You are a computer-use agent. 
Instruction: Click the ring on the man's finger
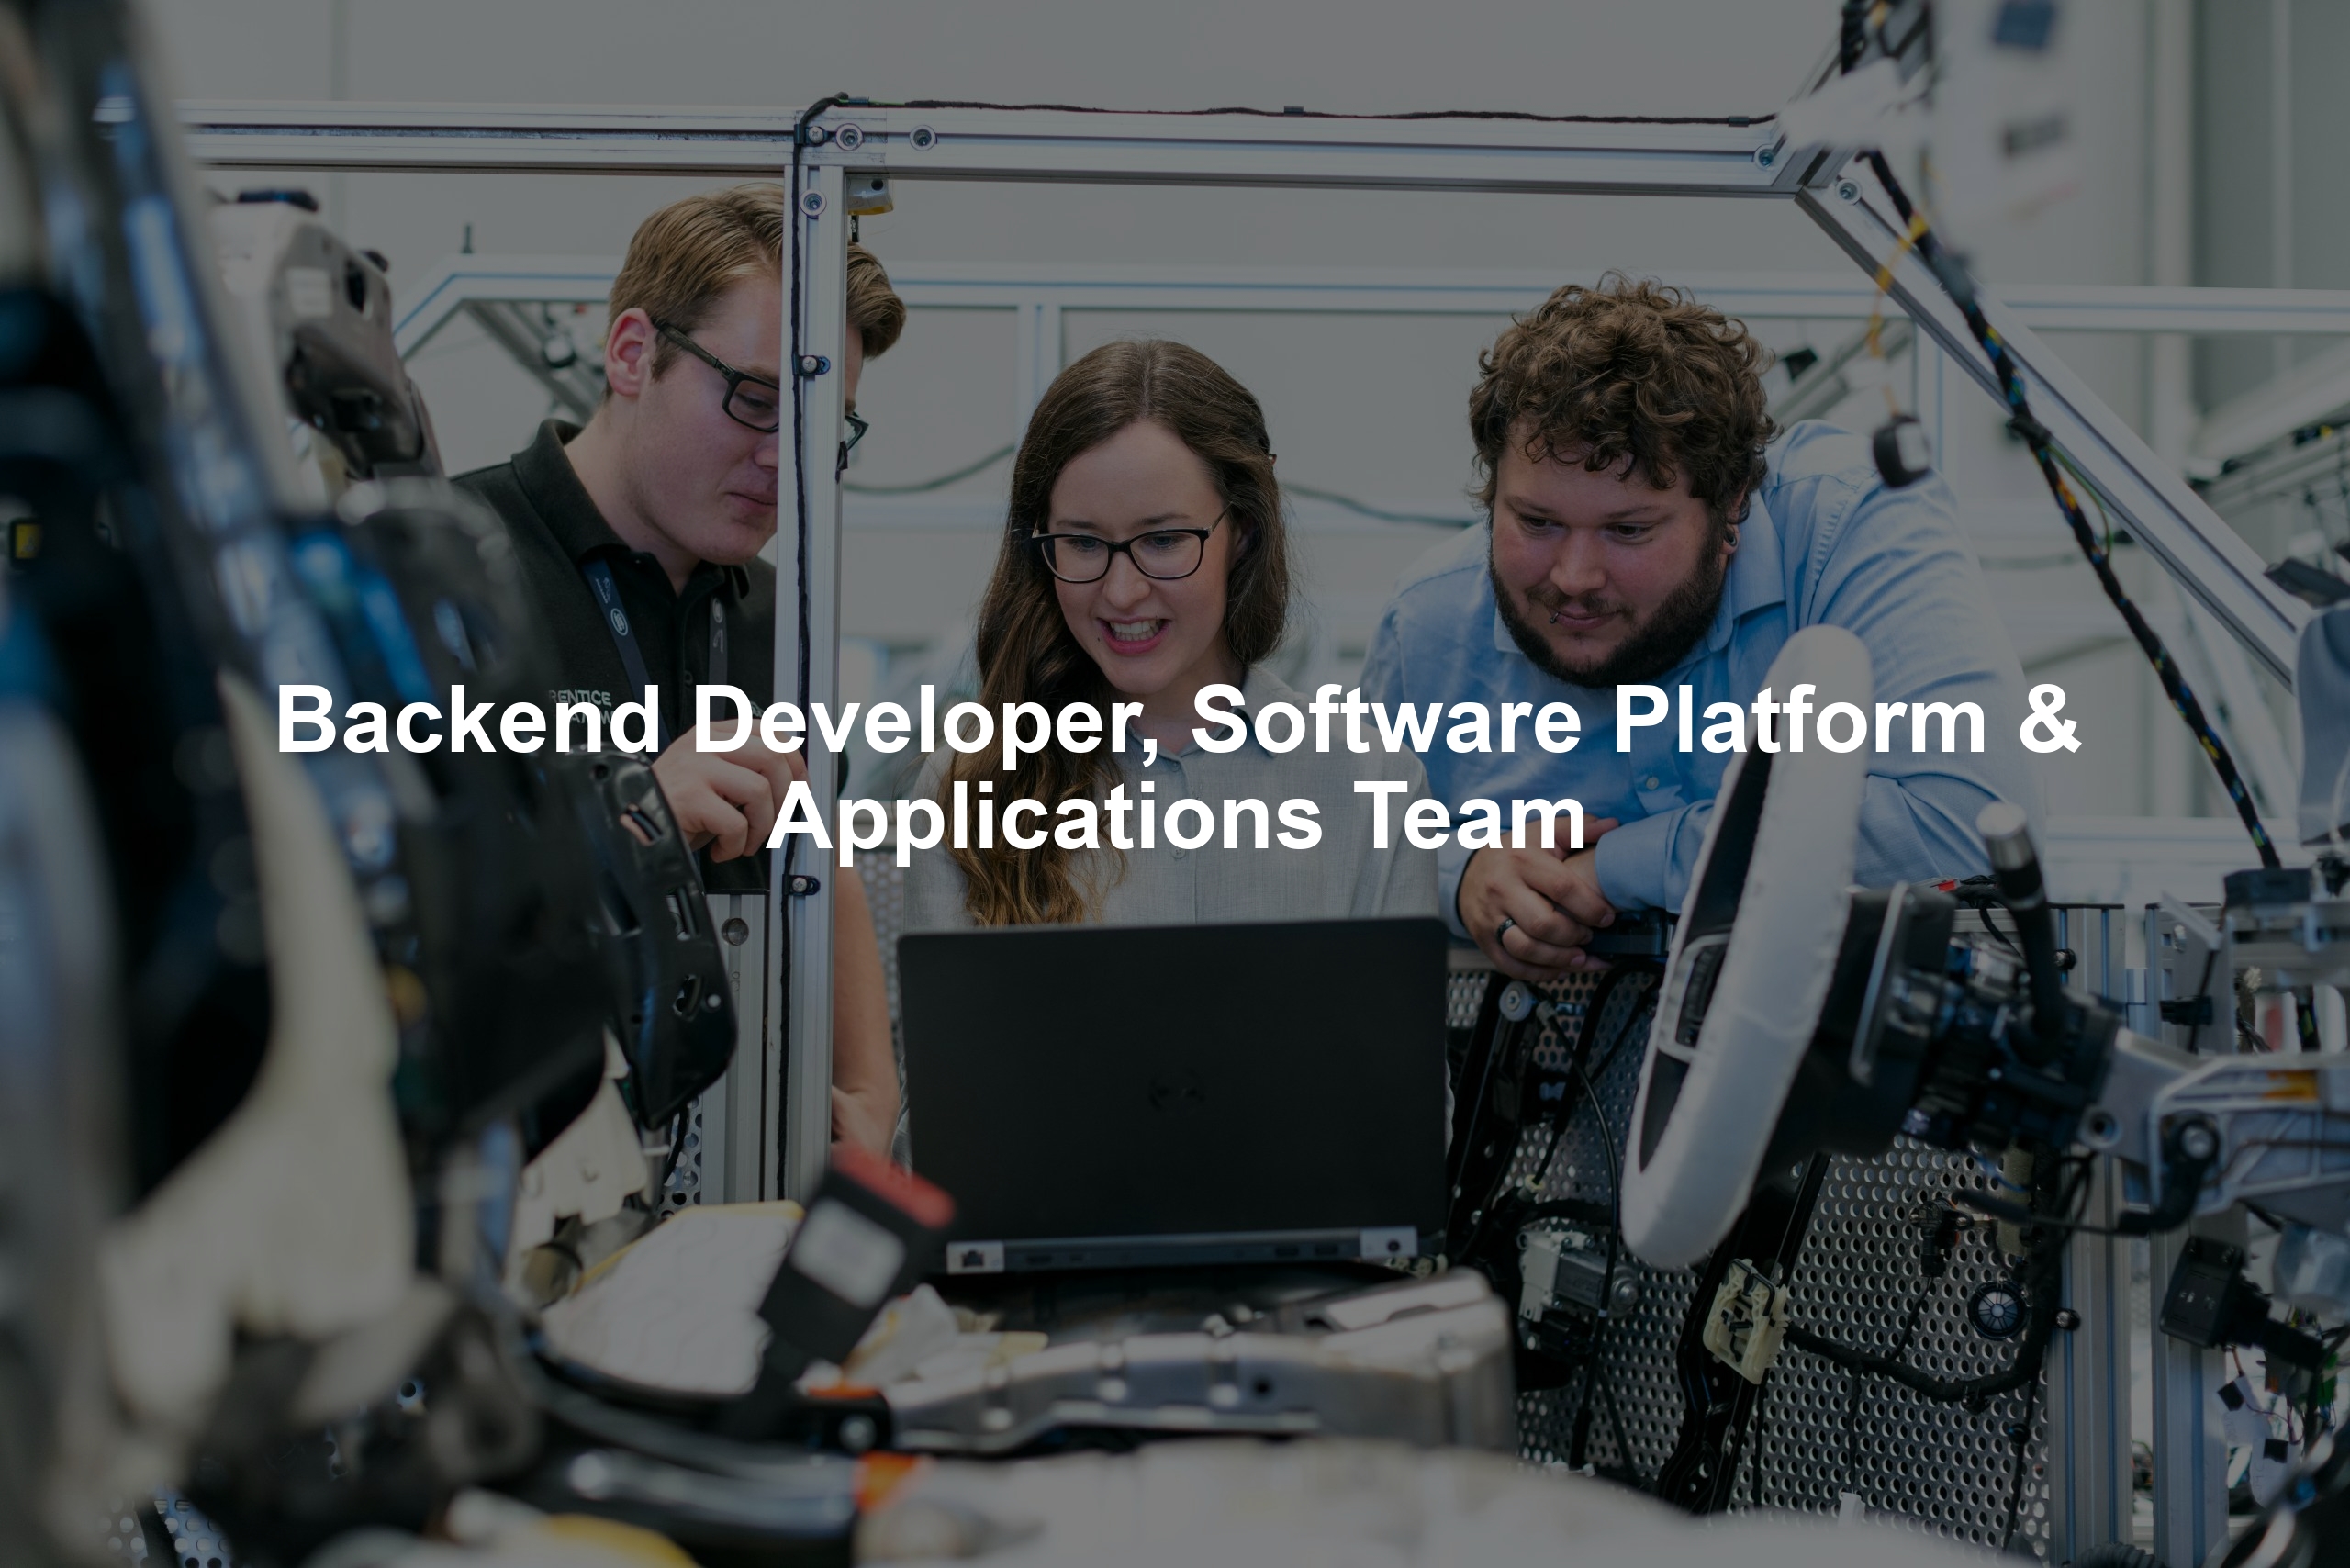[x=1505, y=930]
